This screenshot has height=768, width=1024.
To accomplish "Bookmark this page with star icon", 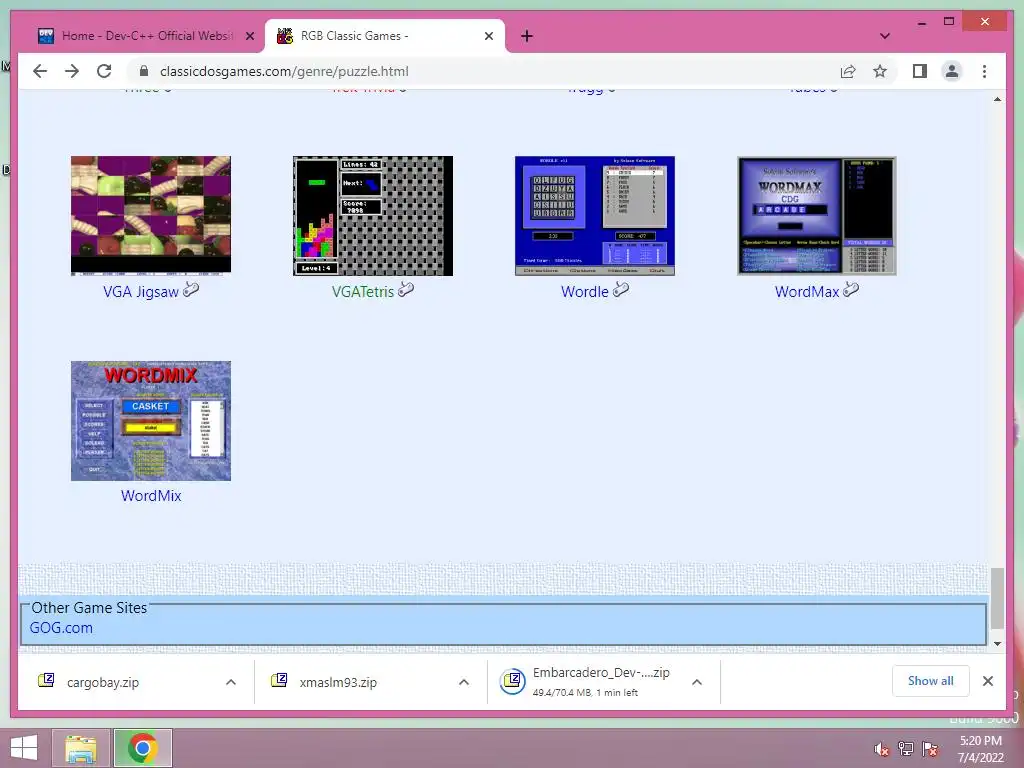I will [880, 71].
